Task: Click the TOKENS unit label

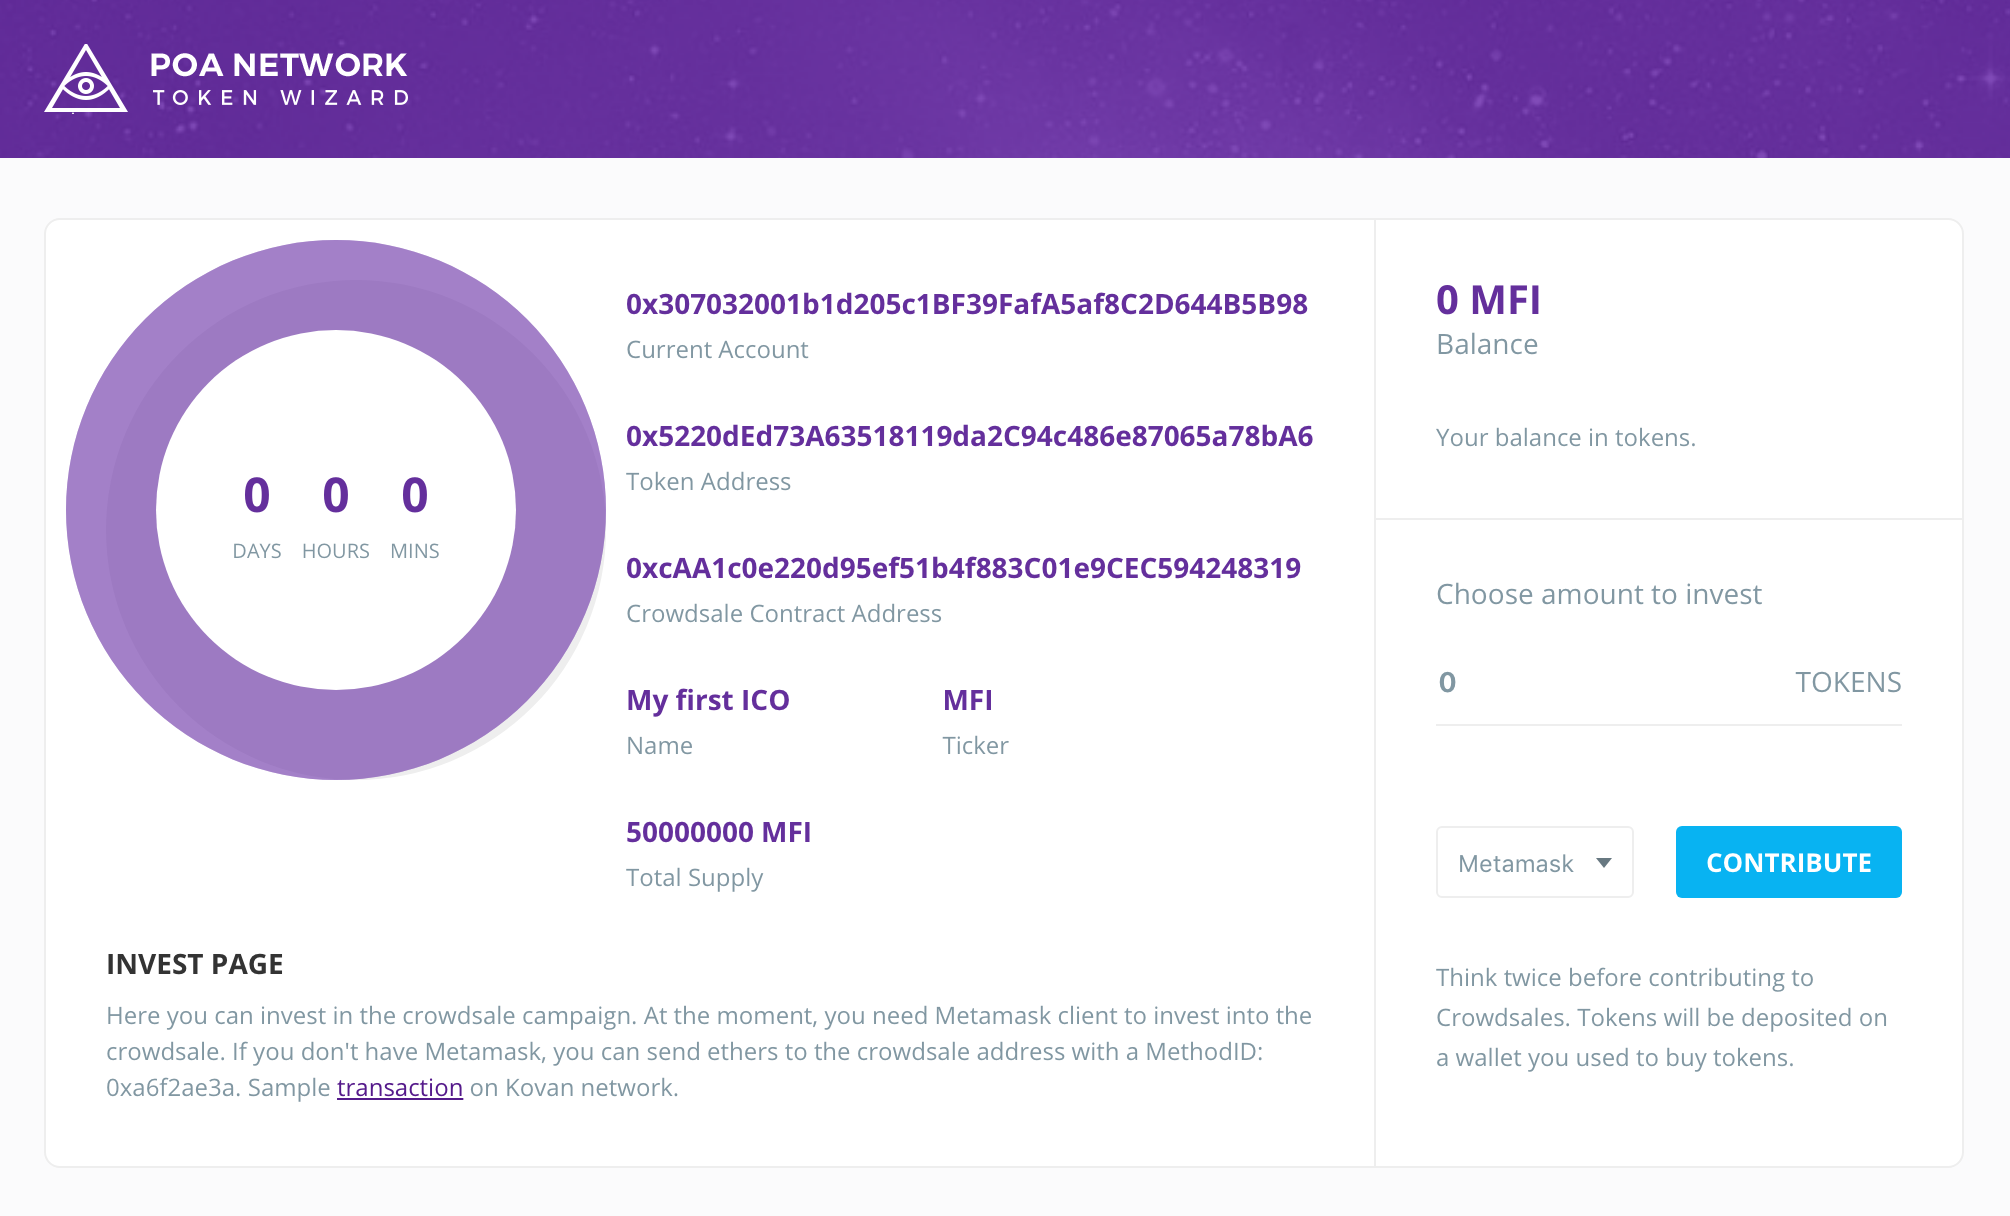Action: click(1848, 682)
